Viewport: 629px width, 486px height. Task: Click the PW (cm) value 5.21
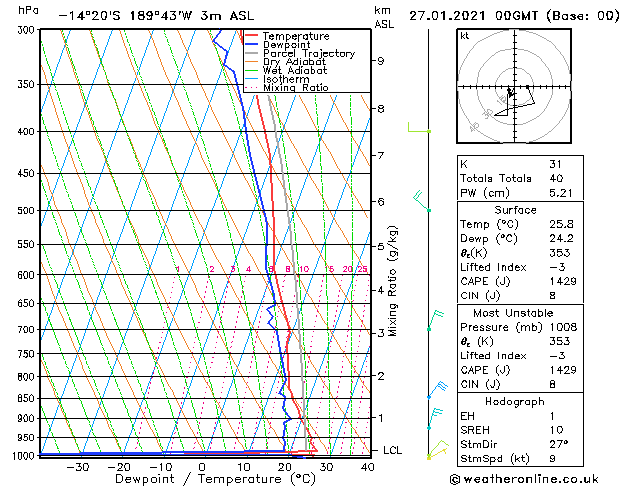pyautogui.click(x=560, y=193)
